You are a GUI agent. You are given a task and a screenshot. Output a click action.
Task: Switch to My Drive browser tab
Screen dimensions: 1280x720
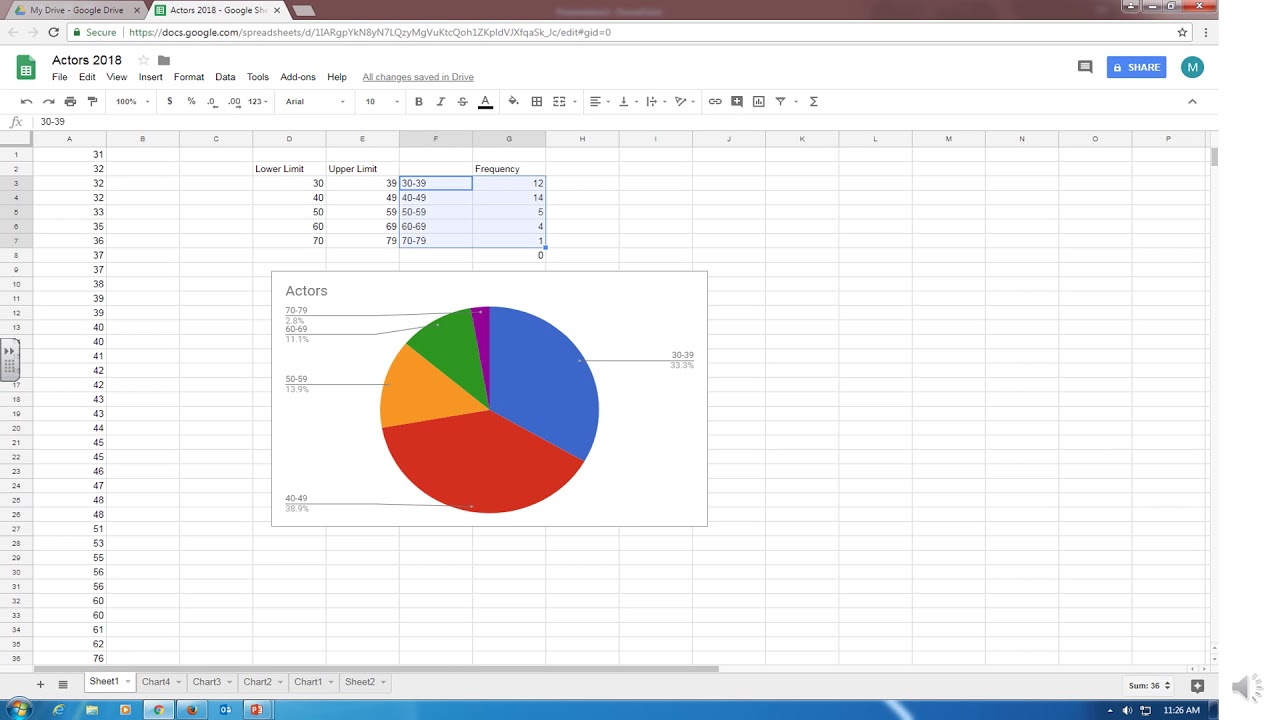click(77, 10)
